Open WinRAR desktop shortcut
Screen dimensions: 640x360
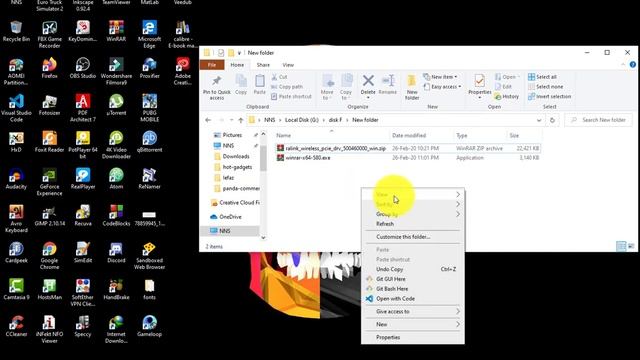(116, 31)
